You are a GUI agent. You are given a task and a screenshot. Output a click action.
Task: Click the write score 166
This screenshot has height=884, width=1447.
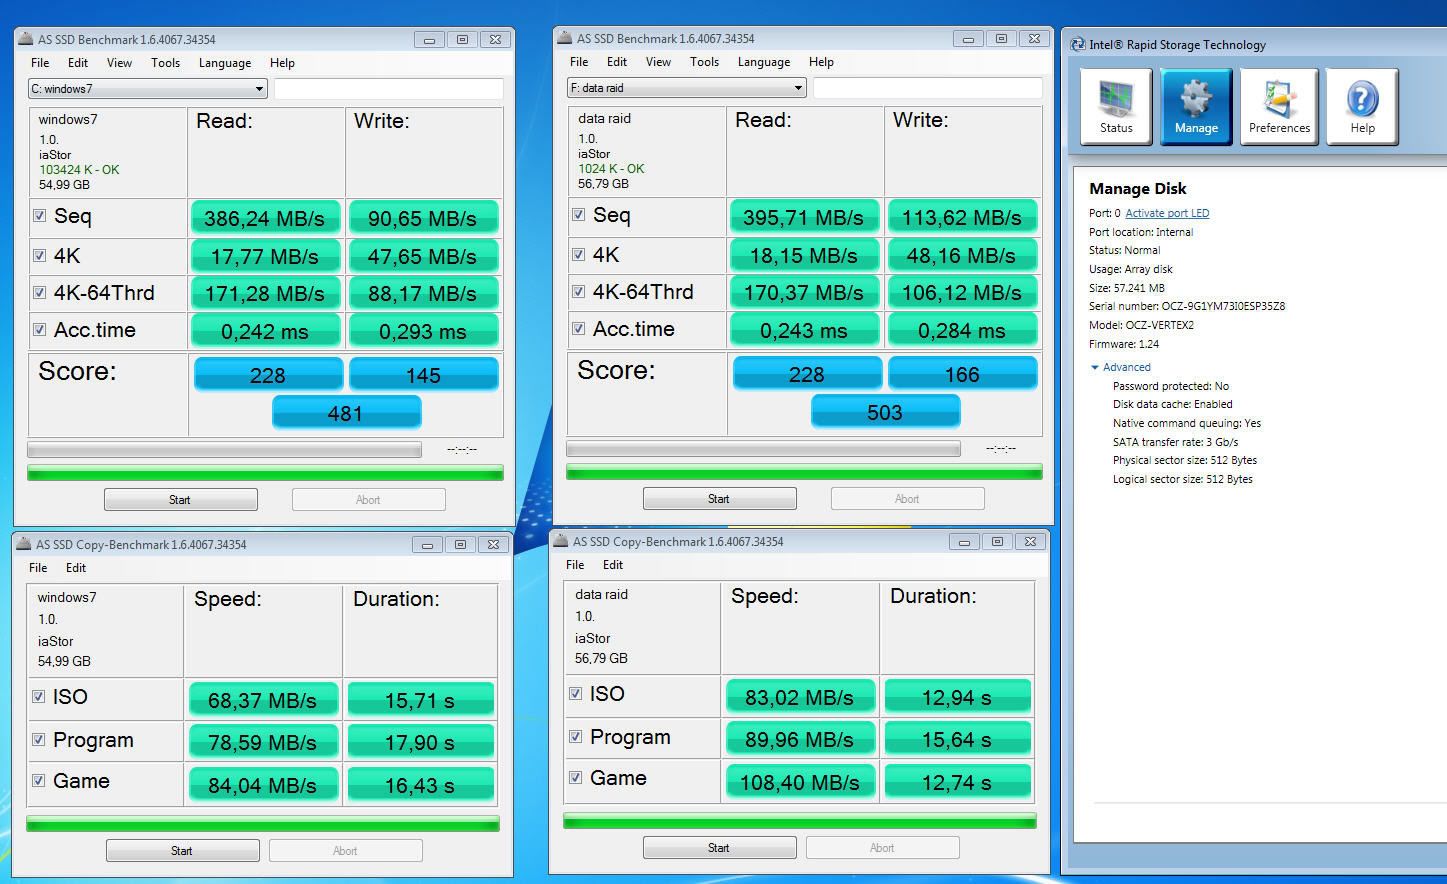(962, 373)
